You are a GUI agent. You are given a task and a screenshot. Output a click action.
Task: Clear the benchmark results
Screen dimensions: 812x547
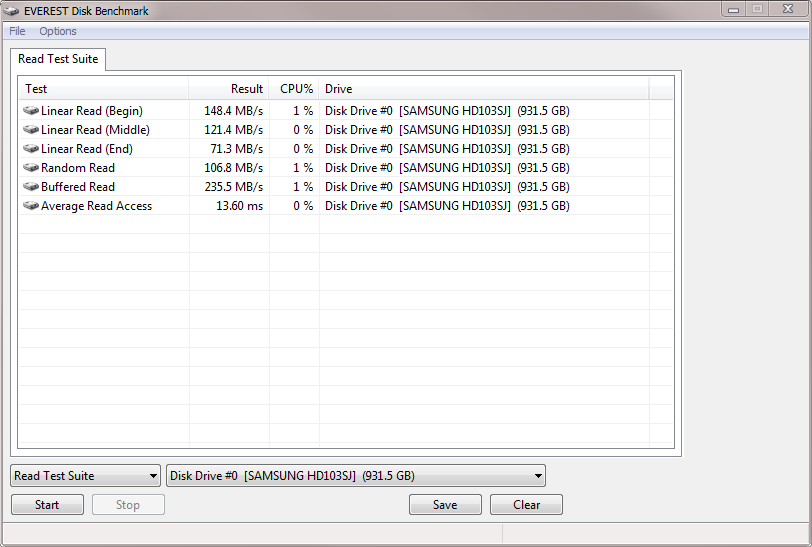pos(526,505)
